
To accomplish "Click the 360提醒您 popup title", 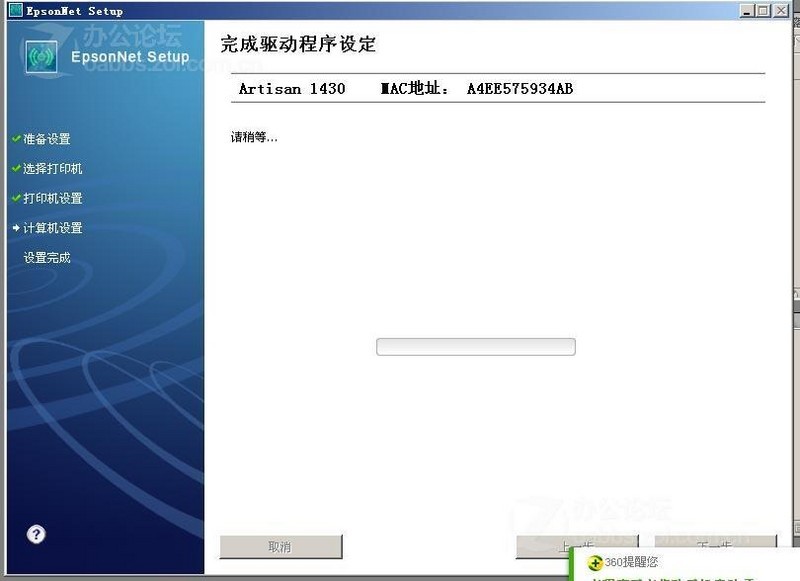I will (x=631, y=562).
